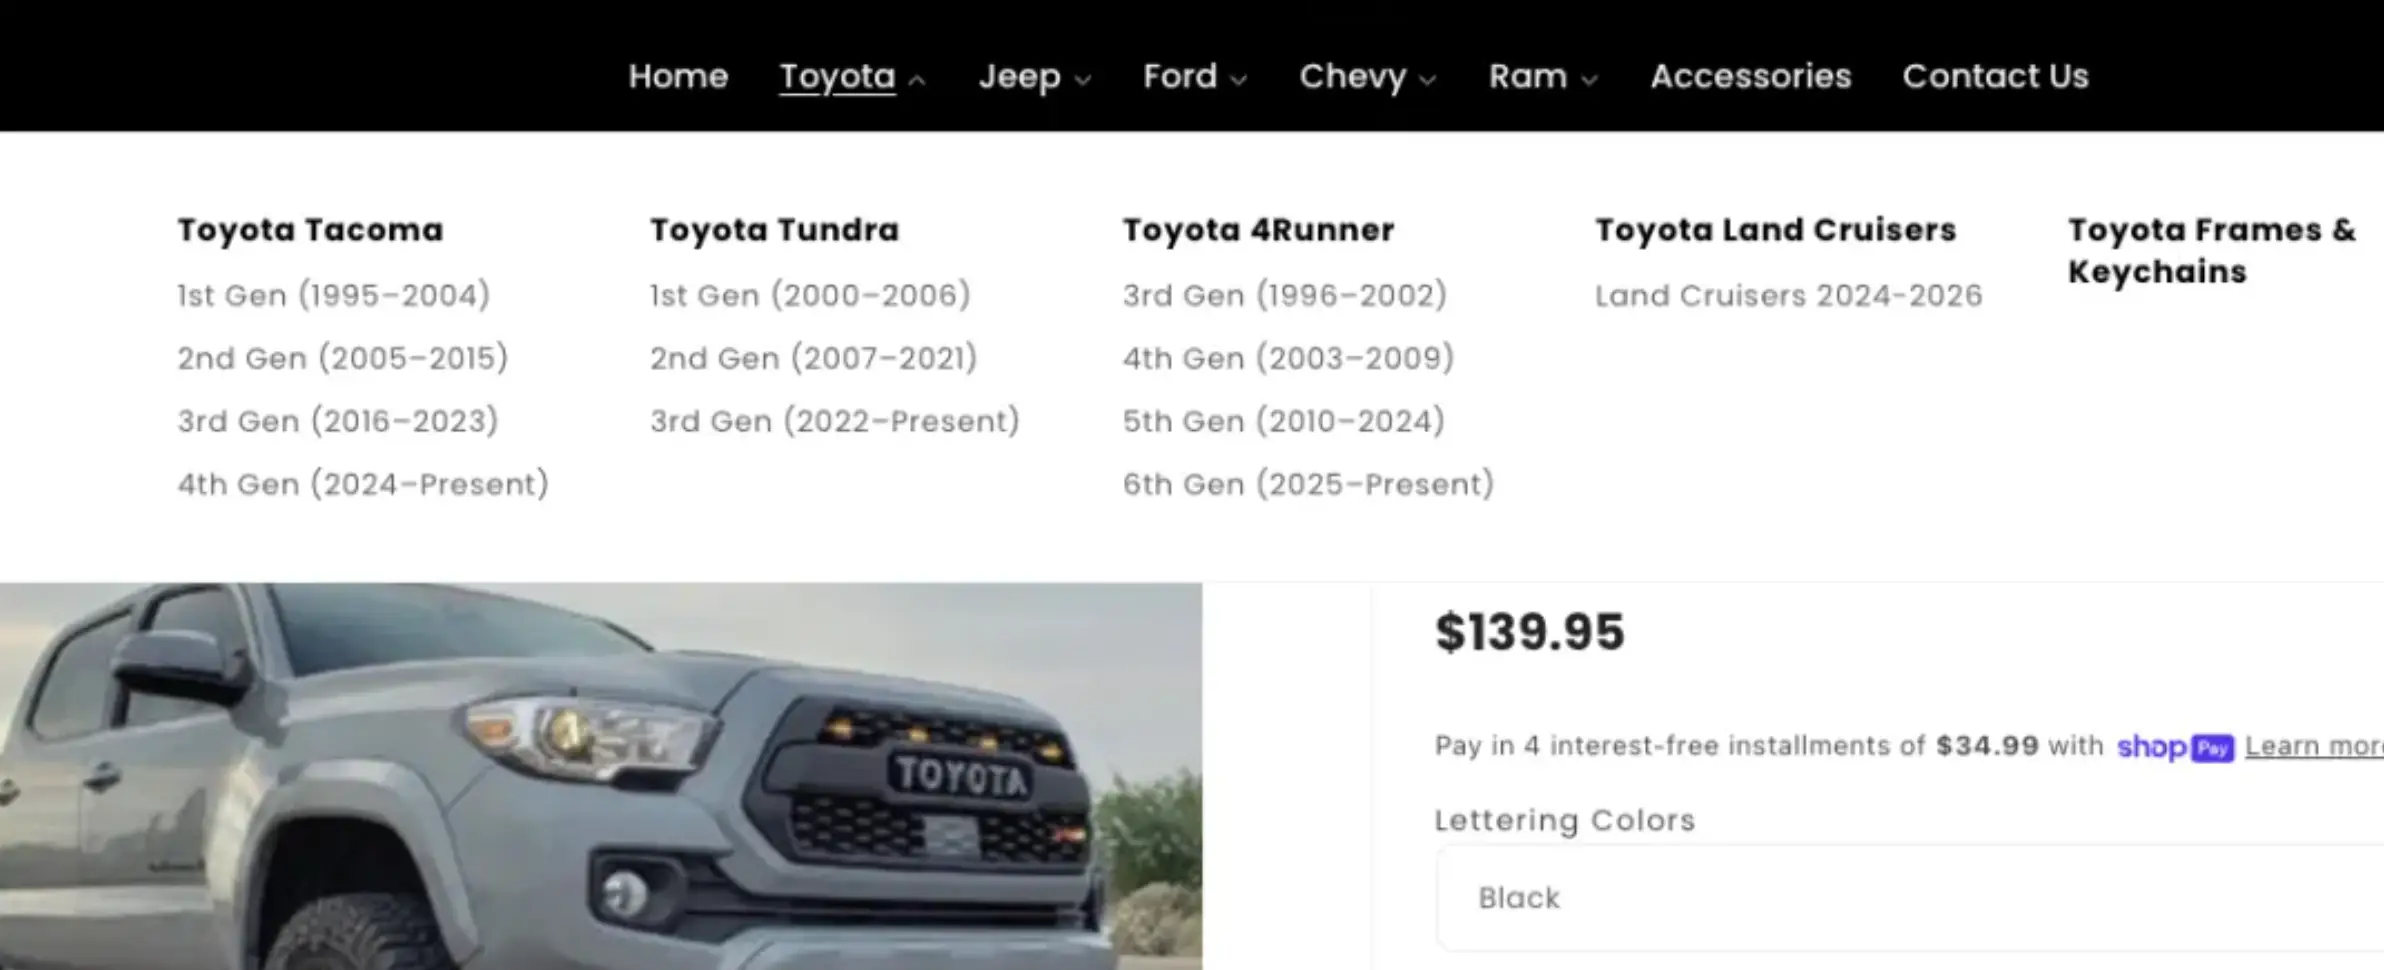Open Land Cruisers 2024-2026 link

point(1788,296)
